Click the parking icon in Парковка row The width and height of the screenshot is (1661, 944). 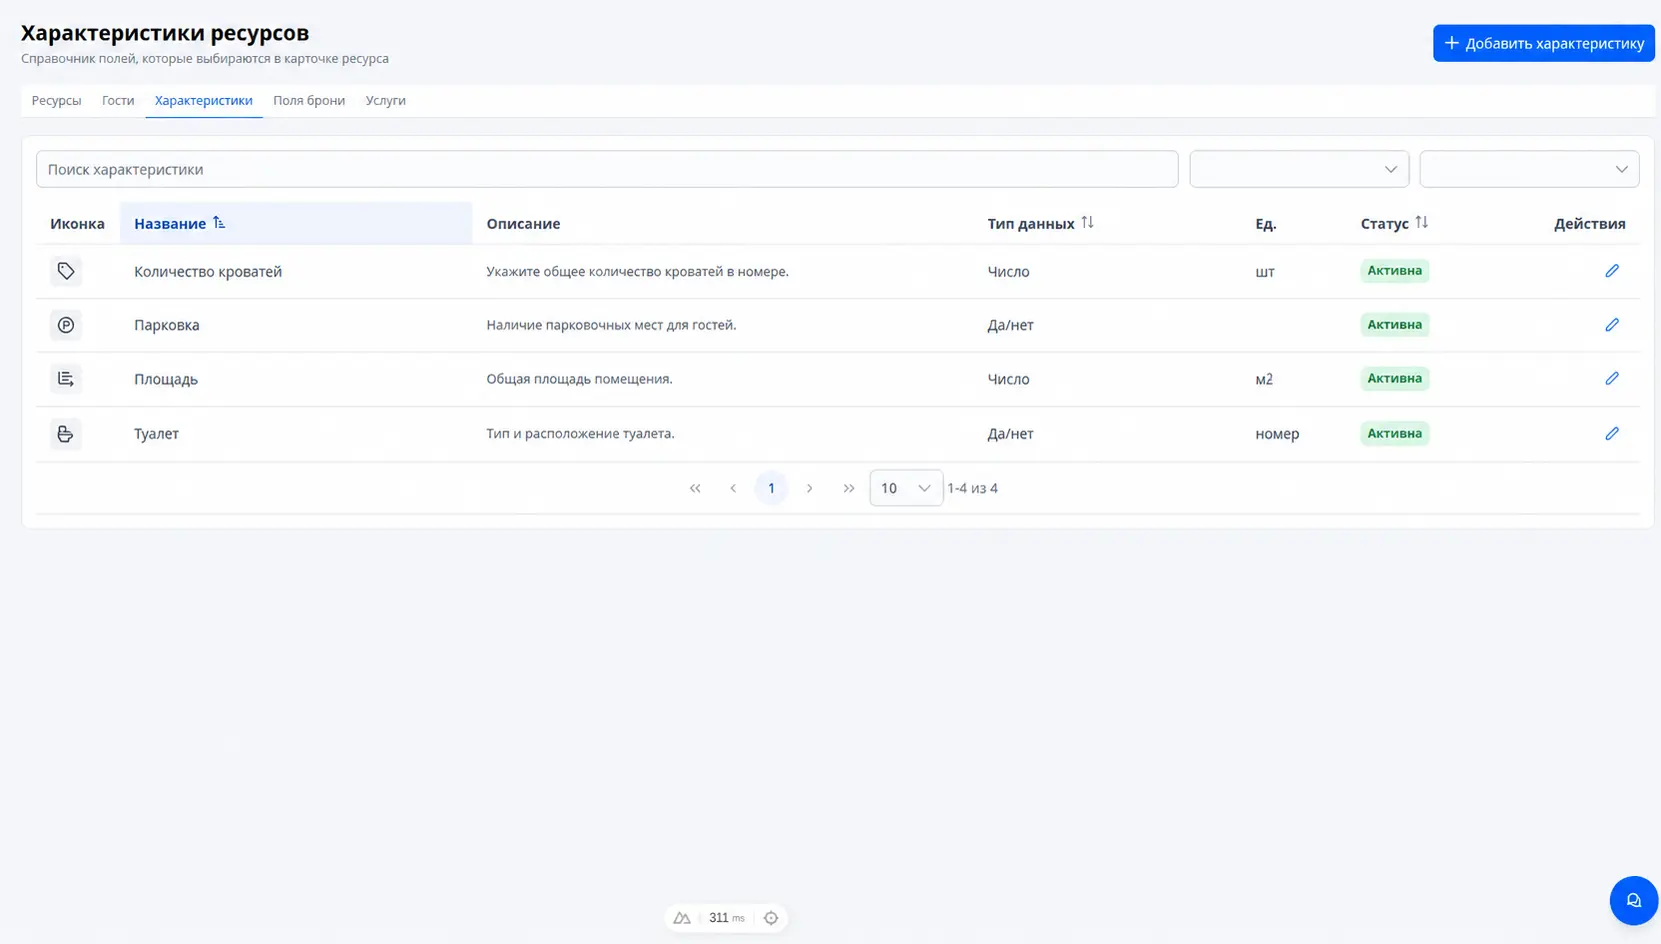pyautogui.click(x=66, y=325)
